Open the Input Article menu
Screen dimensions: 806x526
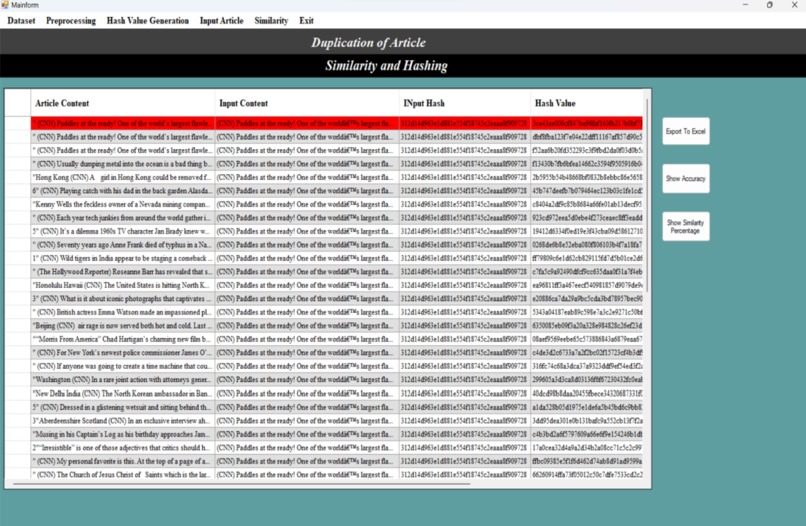[x=222, y=21]
